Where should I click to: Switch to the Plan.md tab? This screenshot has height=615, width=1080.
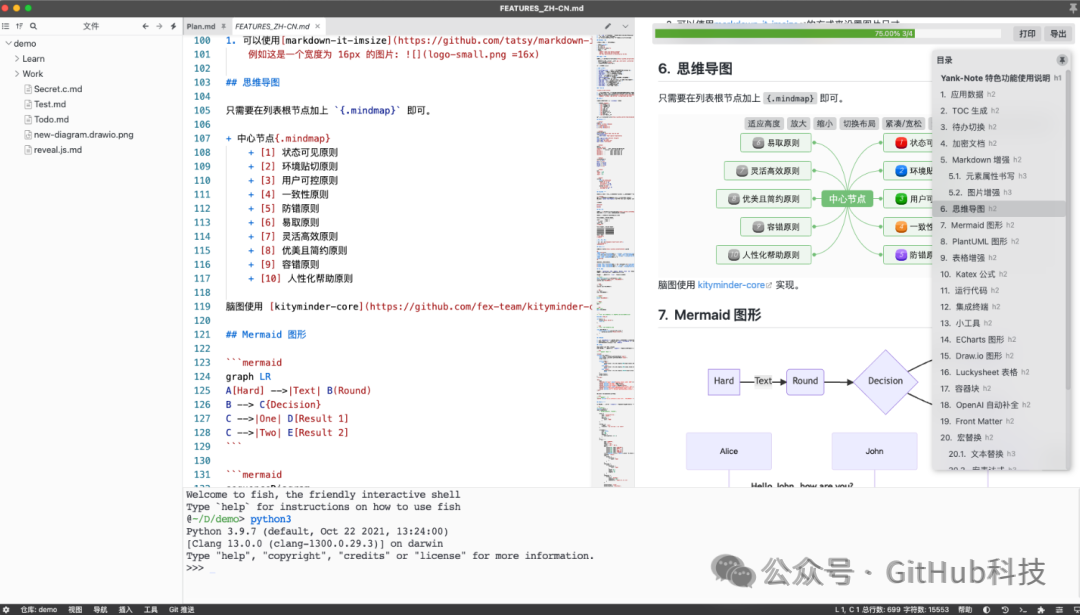tap(201, 26)
